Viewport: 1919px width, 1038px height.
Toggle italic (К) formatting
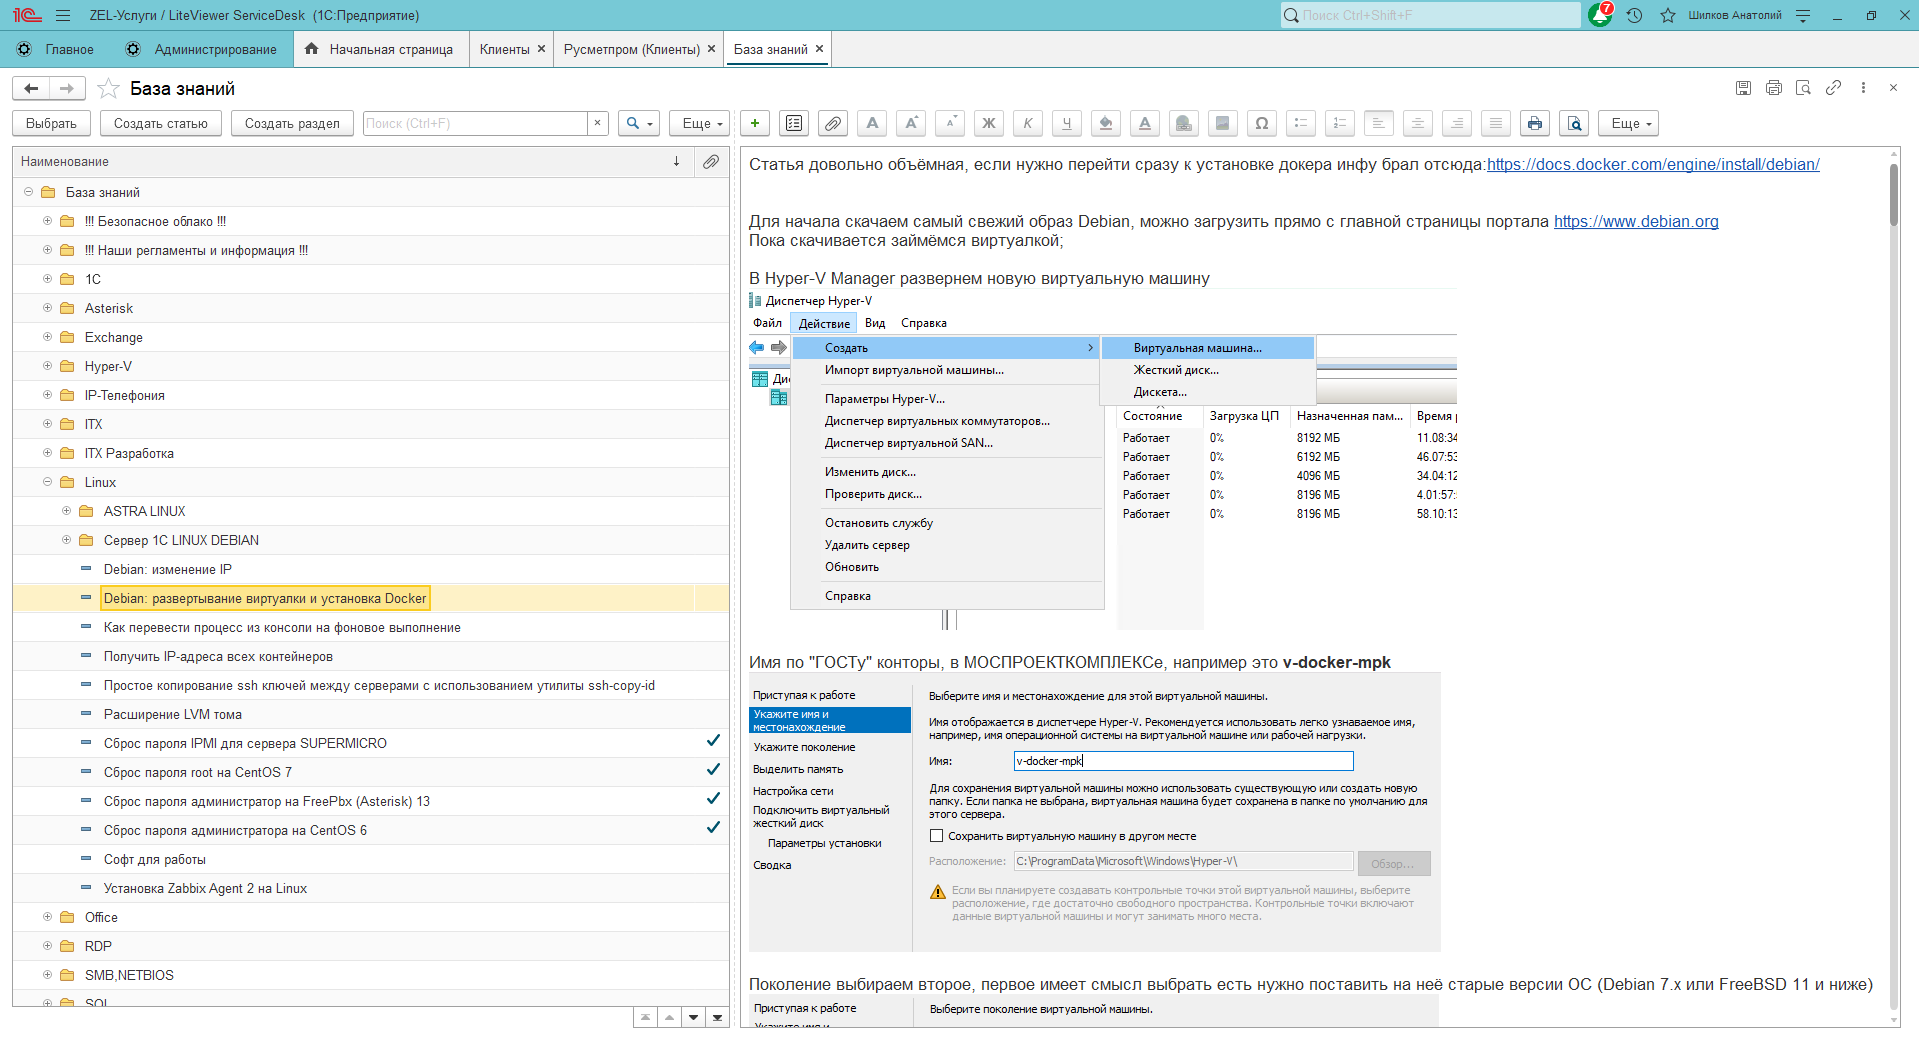pyautogui.click(x=1028, y=123)
